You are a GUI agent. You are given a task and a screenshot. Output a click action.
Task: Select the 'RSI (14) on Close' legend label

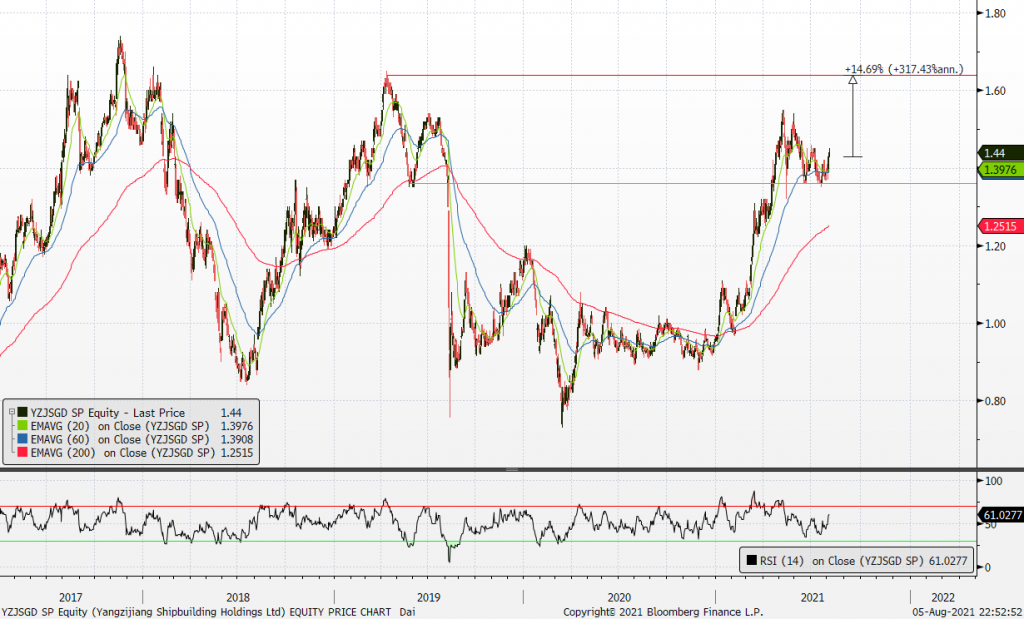(x=842, y=560)
